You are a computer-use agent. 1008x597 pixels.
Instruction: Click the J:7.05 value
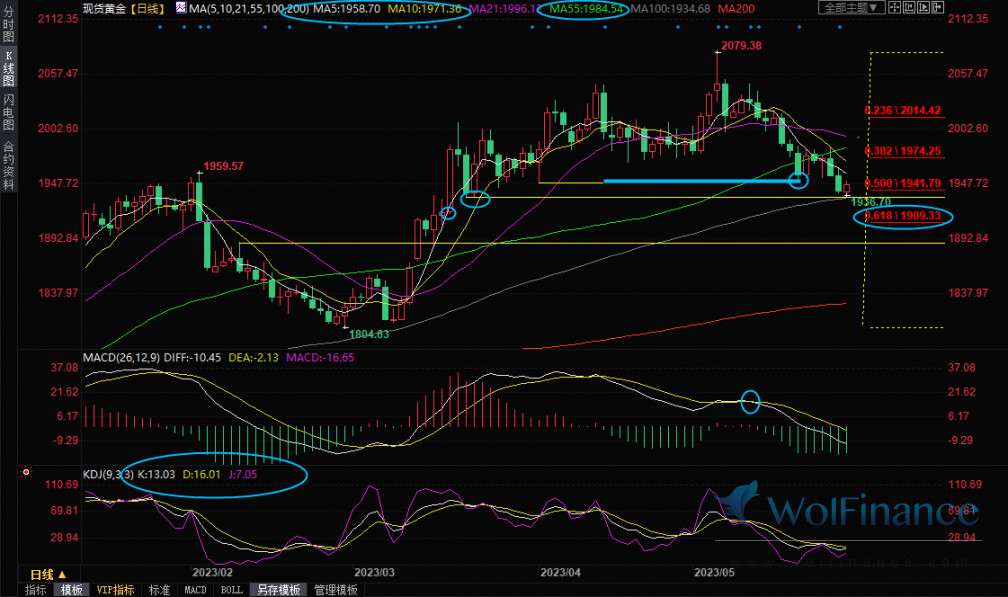point(242,474)
